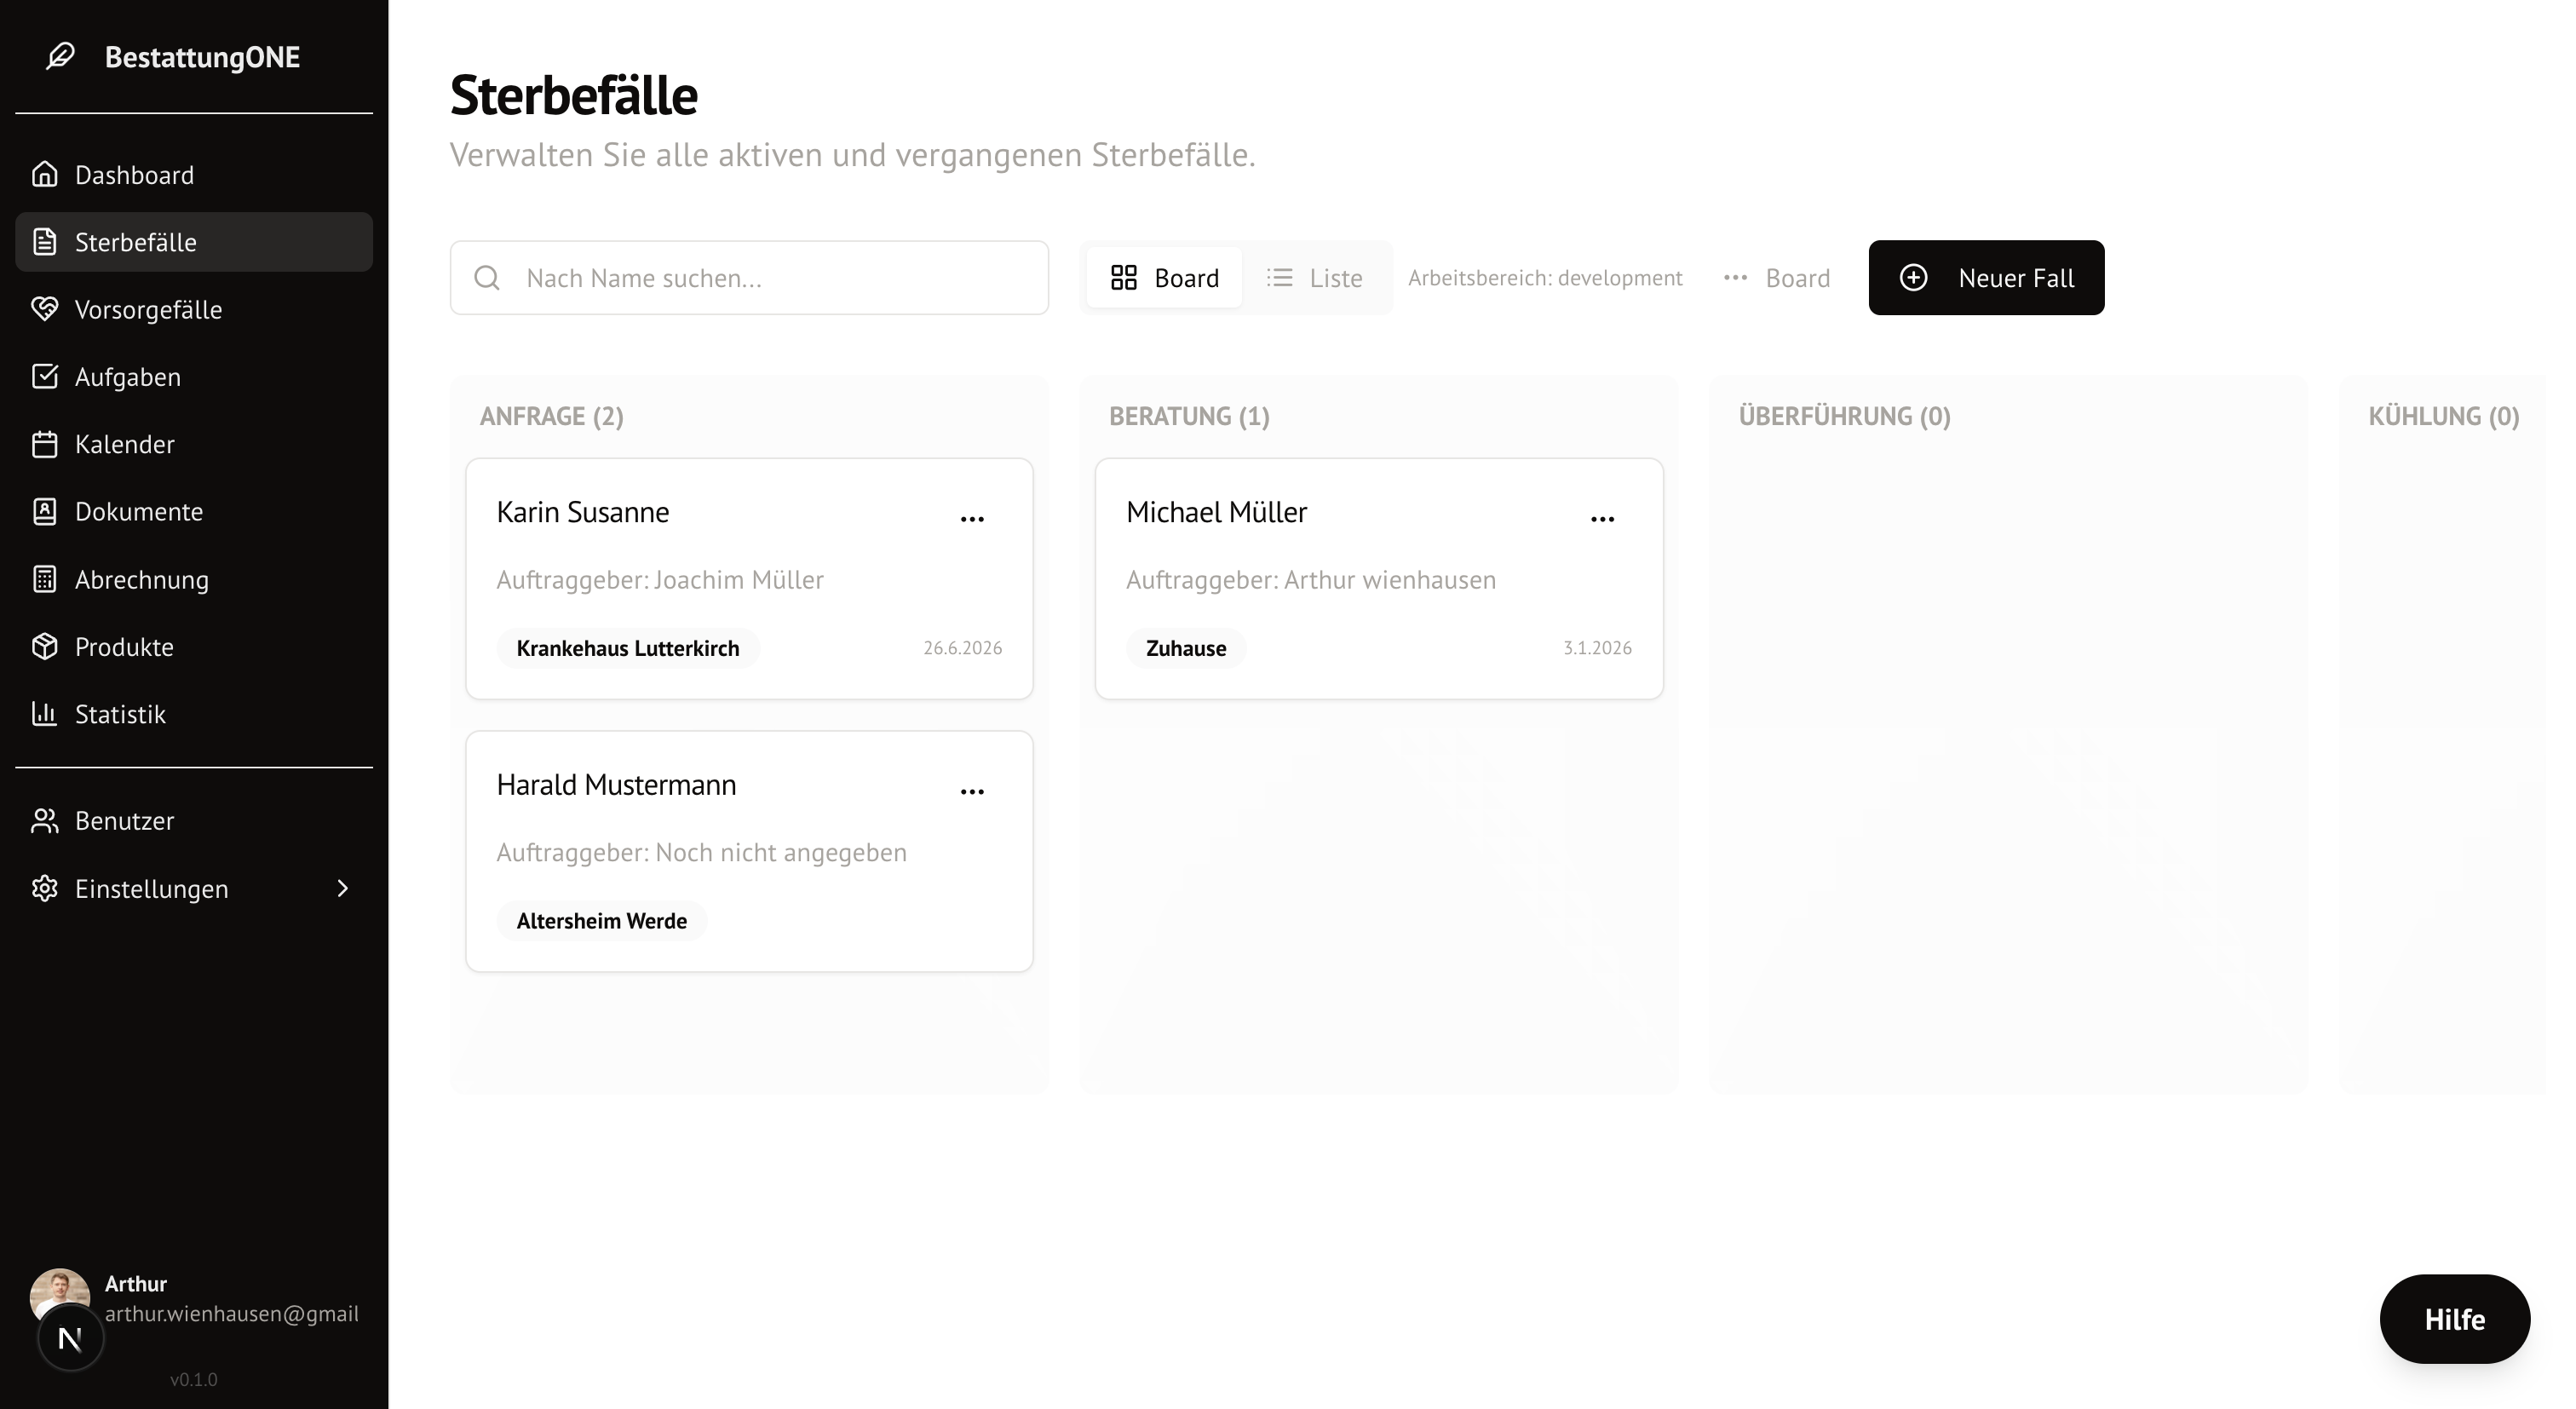Create a new case with Neuer Fall
The height and width of the screenshot is (1409, 2576).
[1986, 277]
